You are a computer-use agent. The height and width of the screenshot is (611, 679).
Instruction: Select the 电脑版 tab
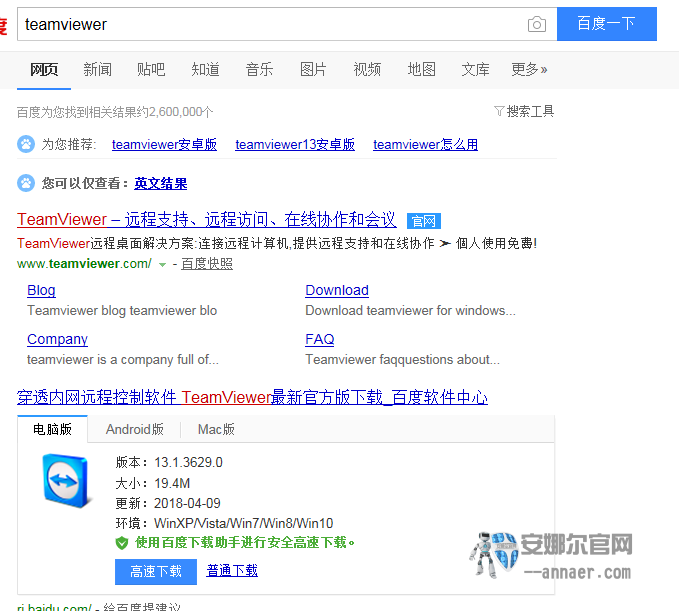coord(52,429)
